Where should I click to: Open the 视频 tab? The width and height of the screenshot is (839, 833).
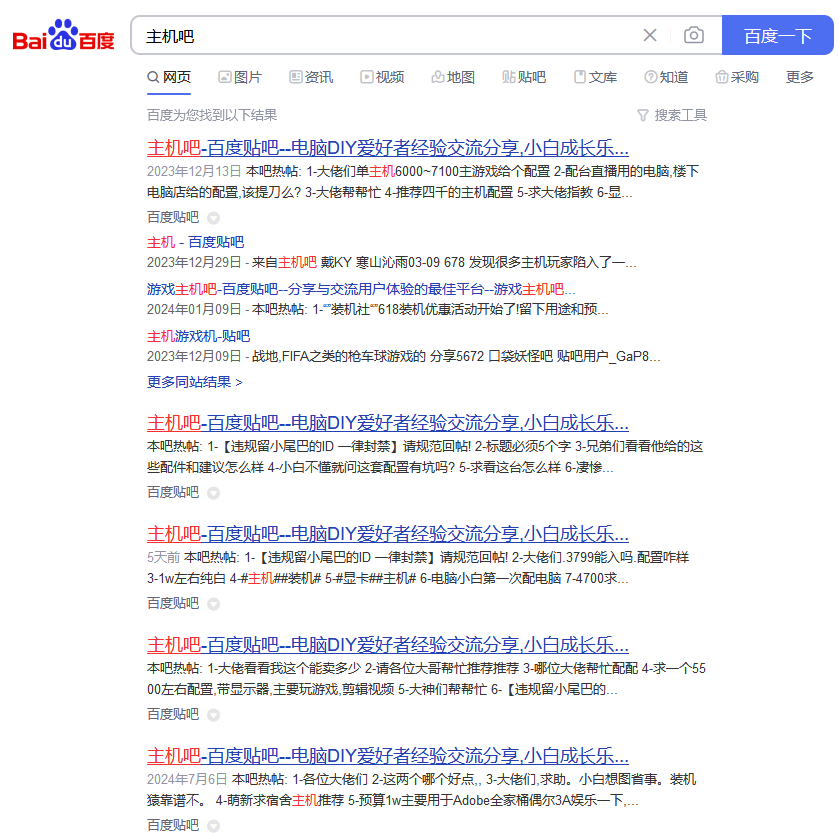(383, 78)
